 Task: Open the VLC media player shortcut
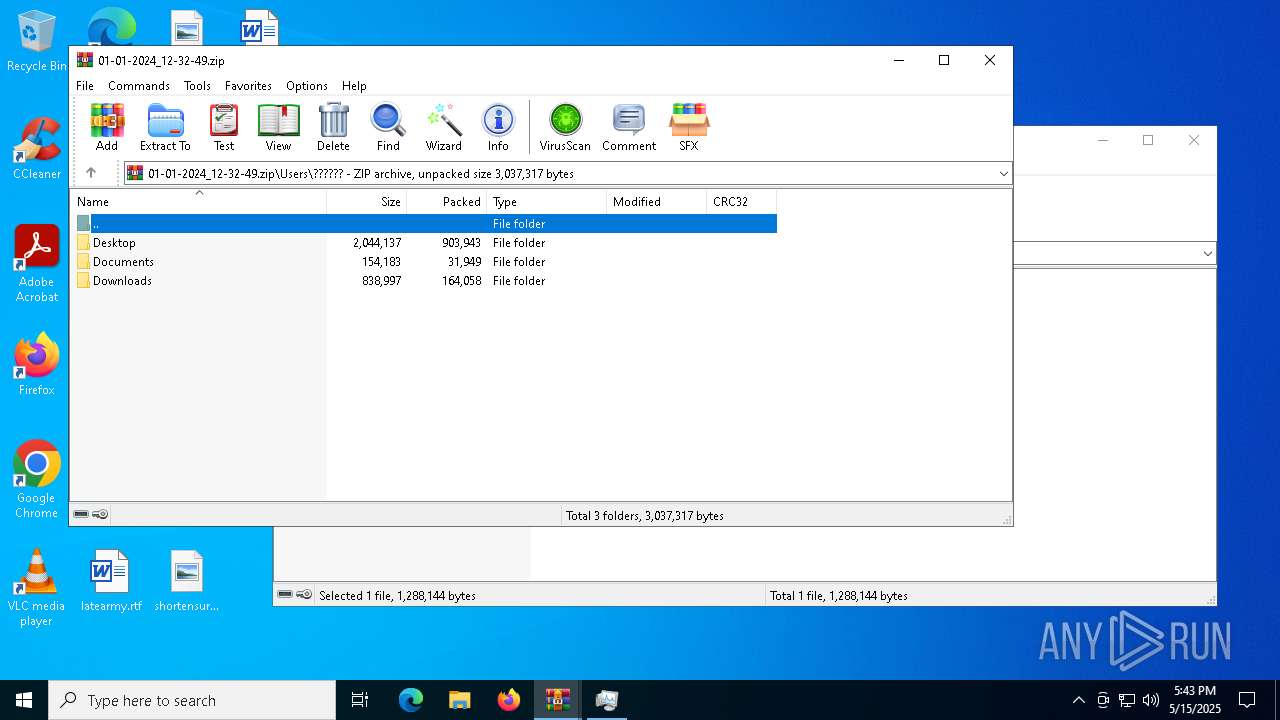[x=36, y=588]
